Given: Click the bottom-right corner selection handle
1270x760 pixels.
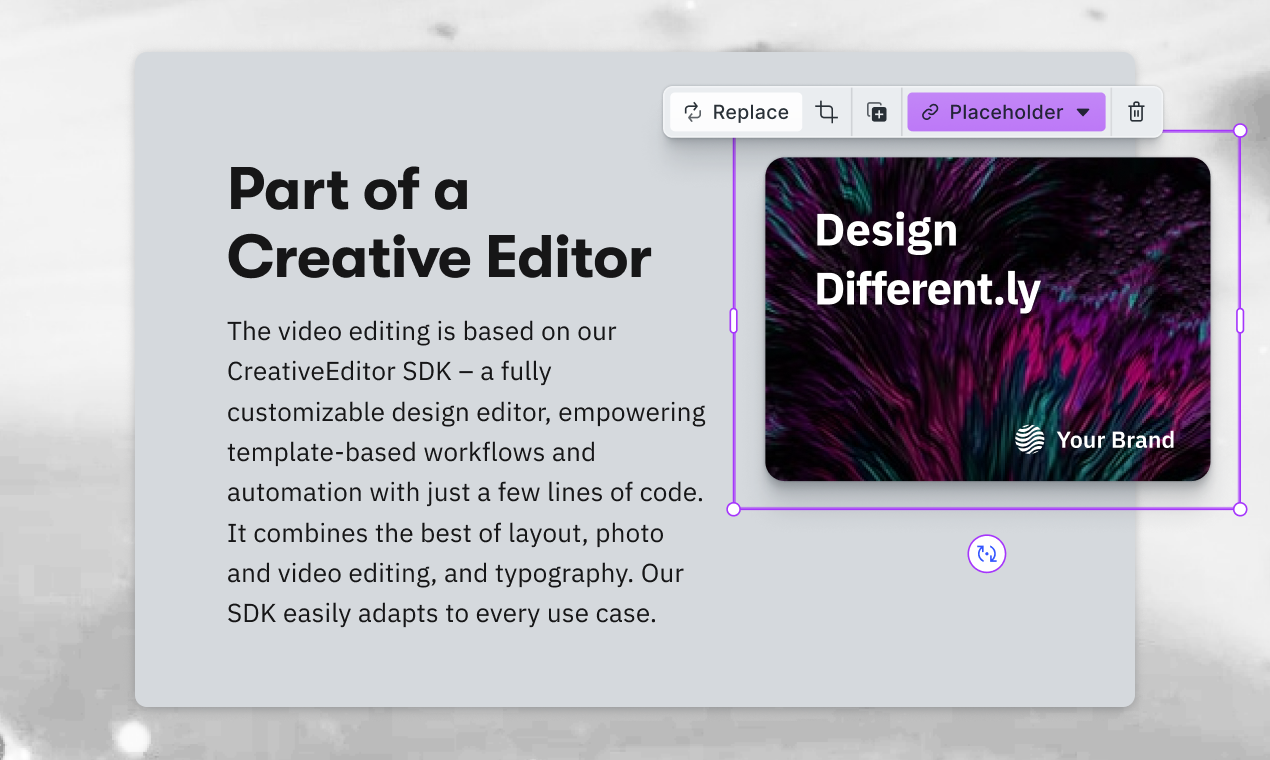Looking at the screenshot, I should point(1240,509).
